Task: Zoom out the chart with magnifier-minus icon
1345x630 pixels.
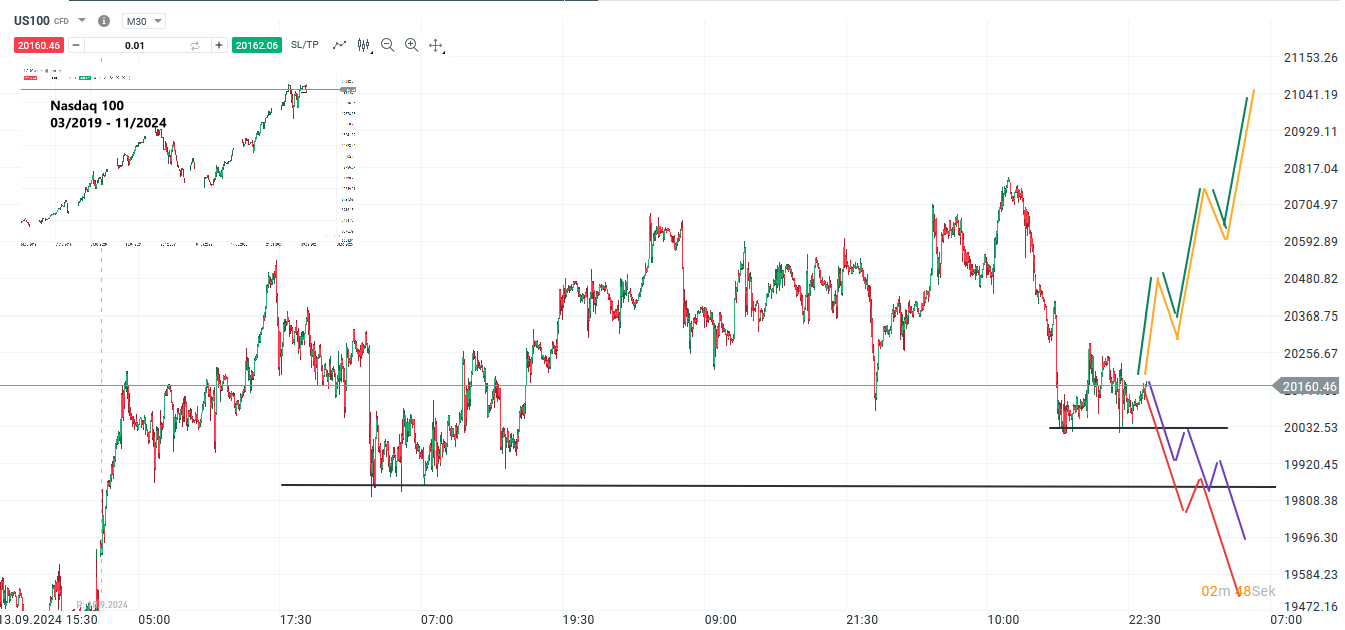Action: [388, 44]
